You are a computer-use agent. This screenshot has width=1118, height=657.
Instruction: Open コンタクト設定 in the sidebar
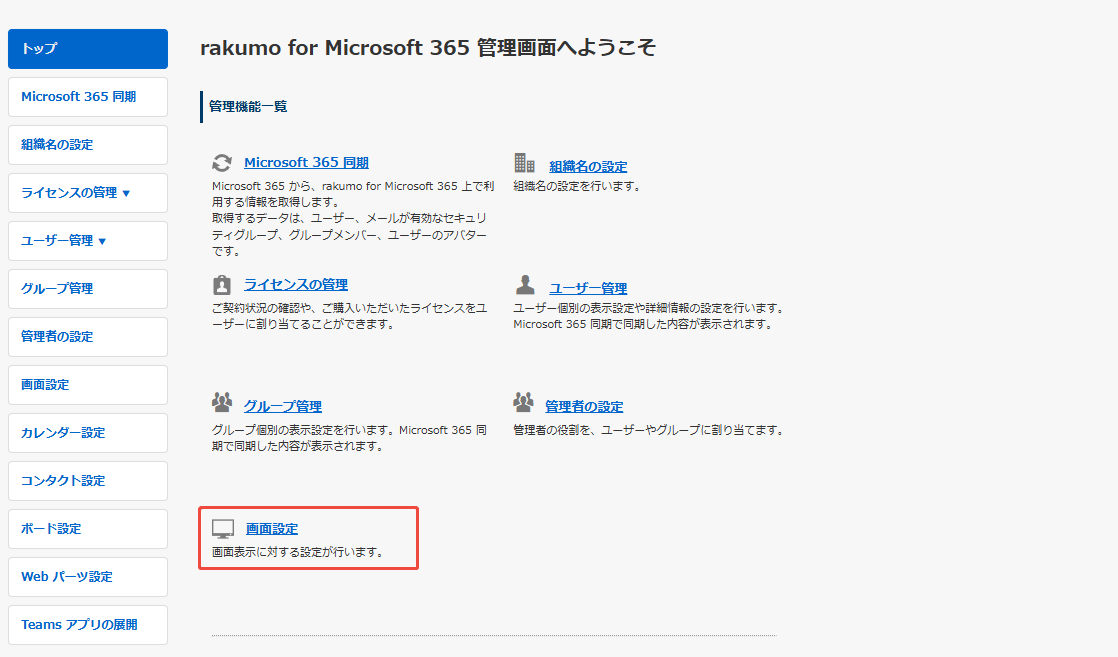[88, 481]
